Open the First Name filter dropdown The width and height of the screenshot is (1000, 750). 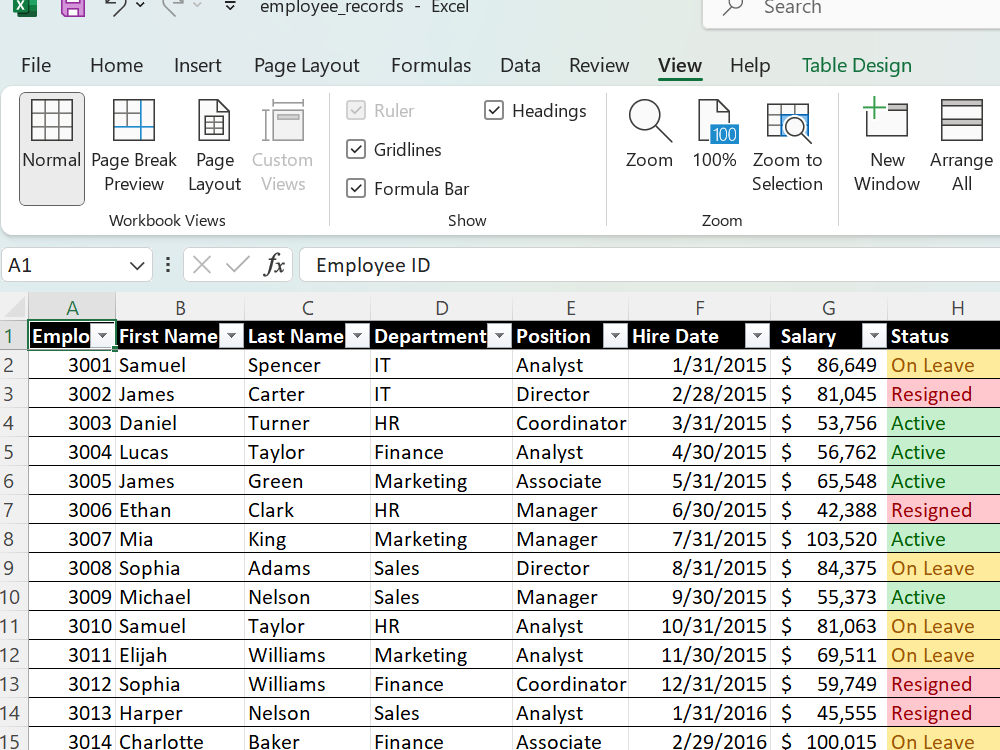pyautogui.click(x=232, y=335)
